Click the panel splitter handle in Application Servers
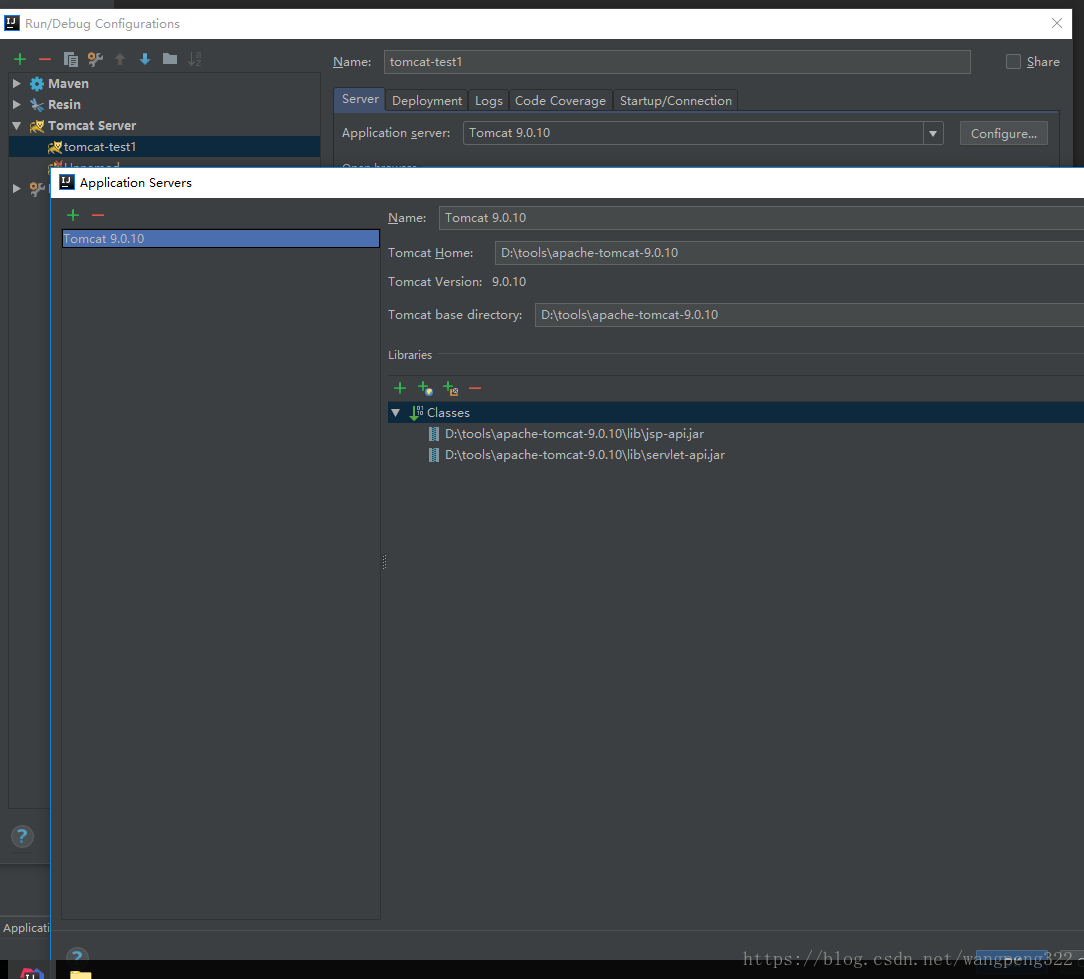The height and width of the screenshot is (979, 1084). (384, 561)
